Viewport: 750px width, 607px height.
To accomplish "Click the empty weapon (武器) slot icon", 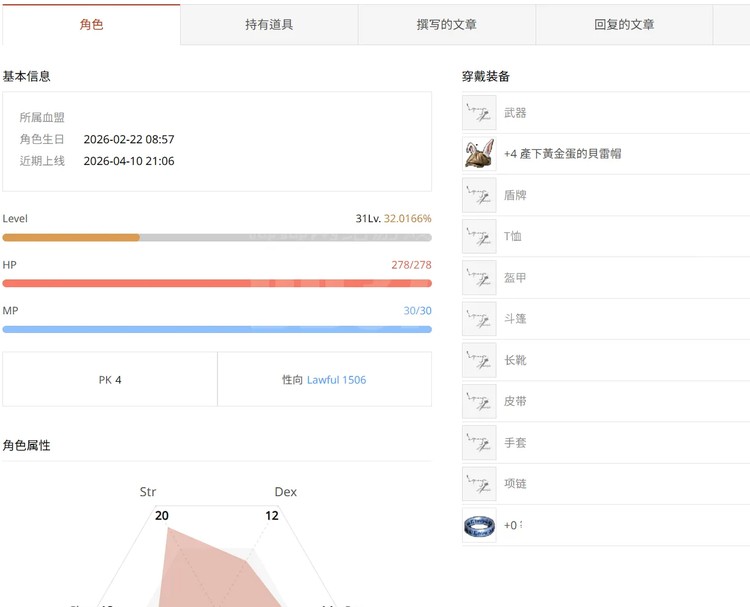I will (x=479, y=113).
